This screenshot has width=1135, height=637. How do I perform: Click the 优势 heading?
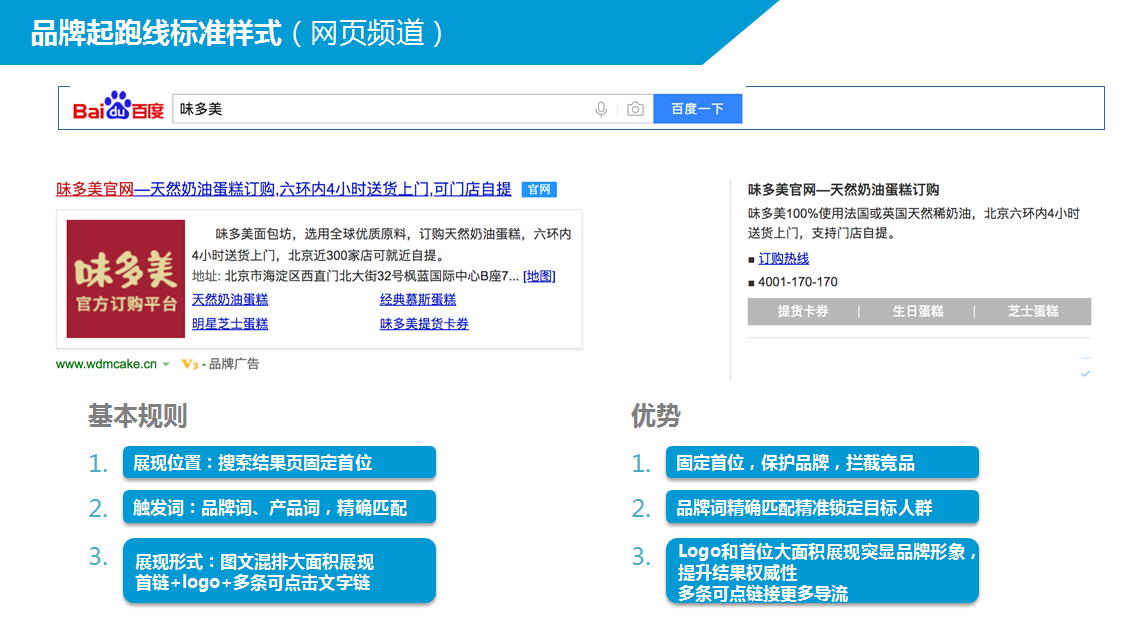[x=656, y=416]
